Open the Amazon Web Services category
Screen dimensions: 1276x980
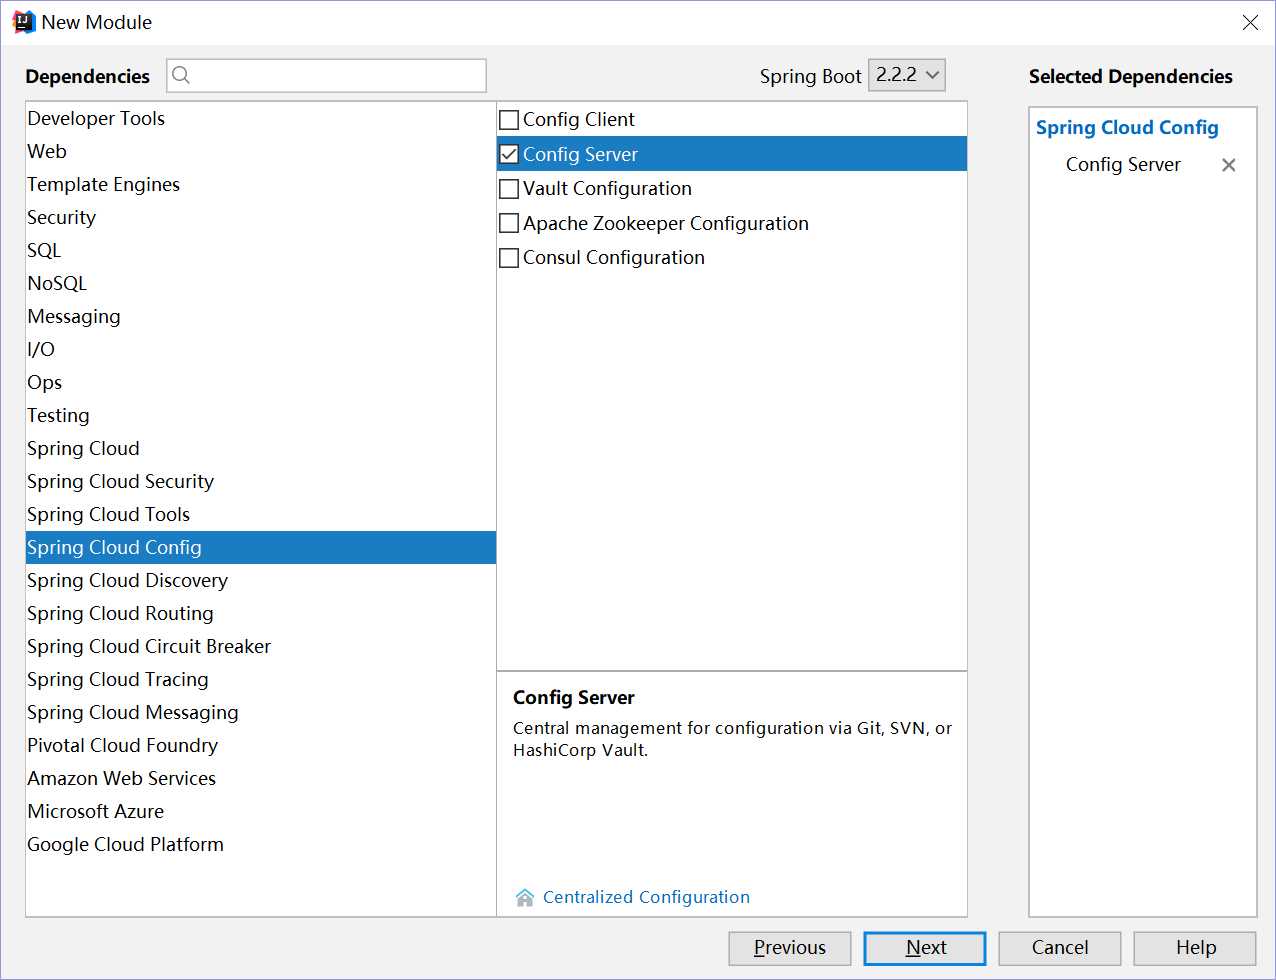tap(261, 778)
